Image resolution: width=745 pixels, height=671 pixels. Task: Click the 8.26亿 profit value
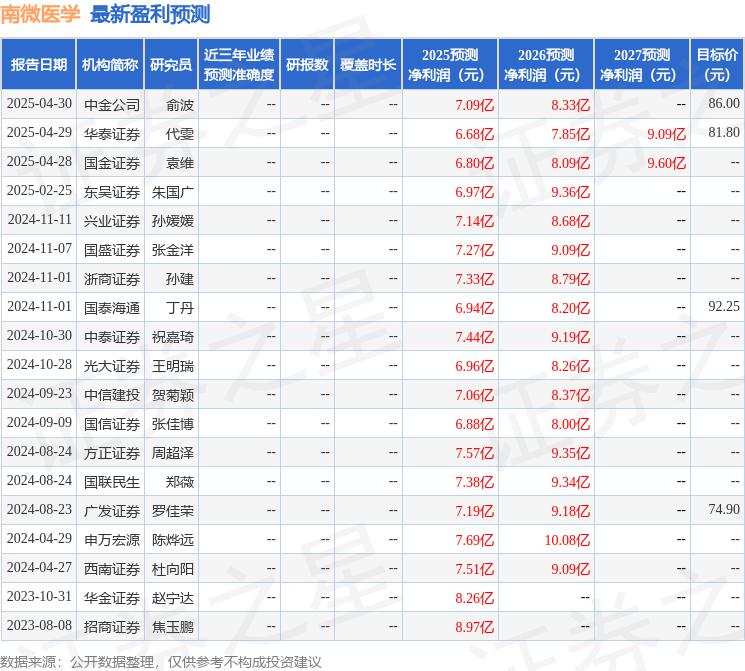(474, 598)
